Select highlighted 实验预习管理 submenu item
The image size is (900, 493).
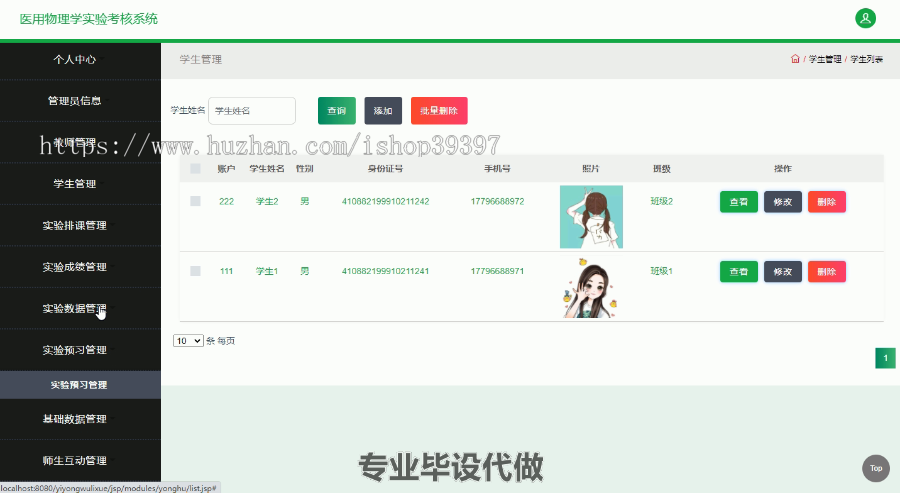[x=79, y=385]
